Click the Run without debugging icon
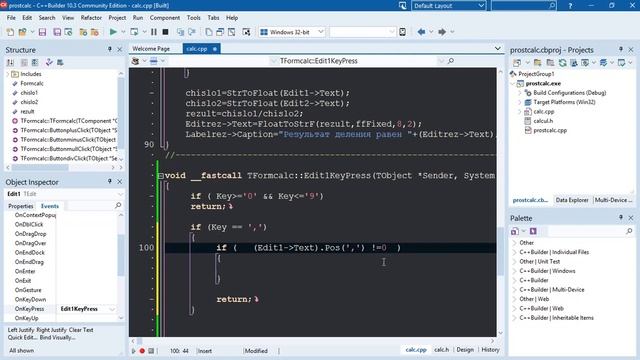 click(134, 32)
